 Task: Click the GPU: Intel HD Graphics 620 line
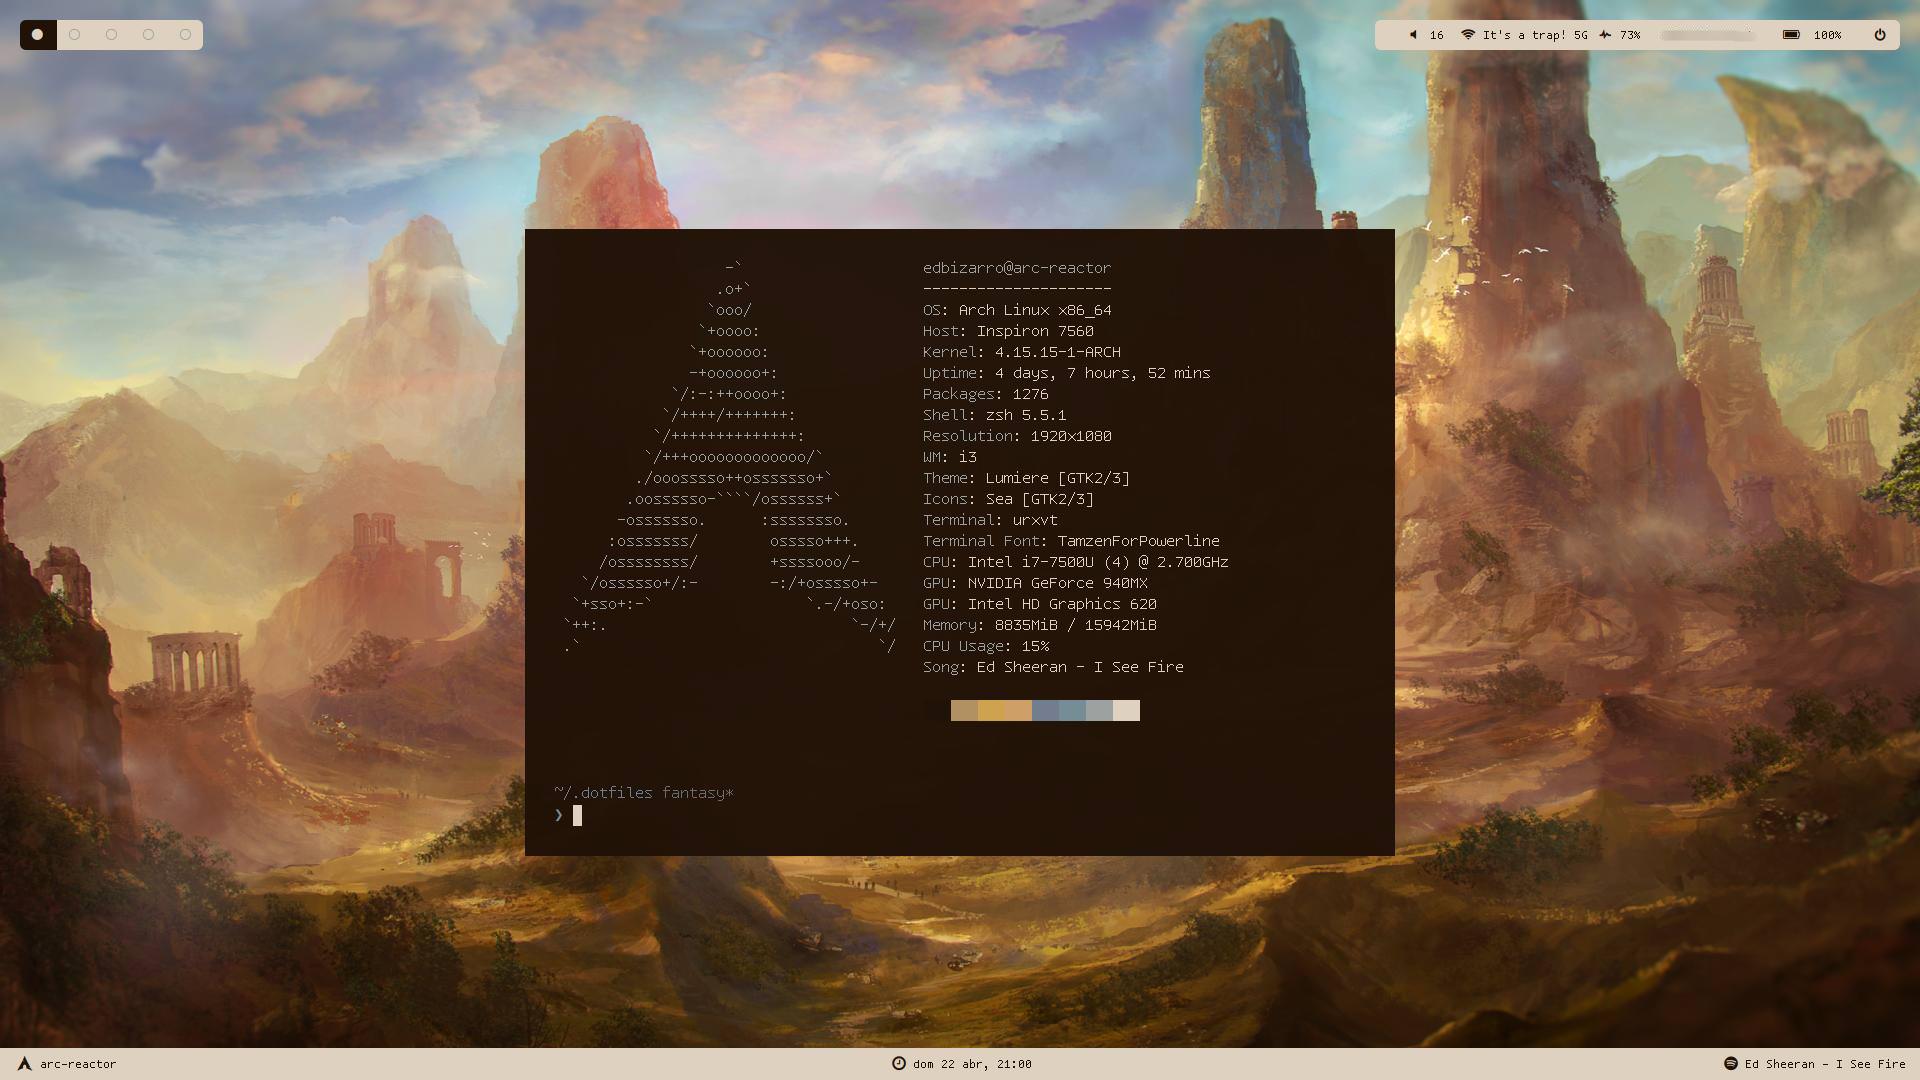(x=1040, y=604)
